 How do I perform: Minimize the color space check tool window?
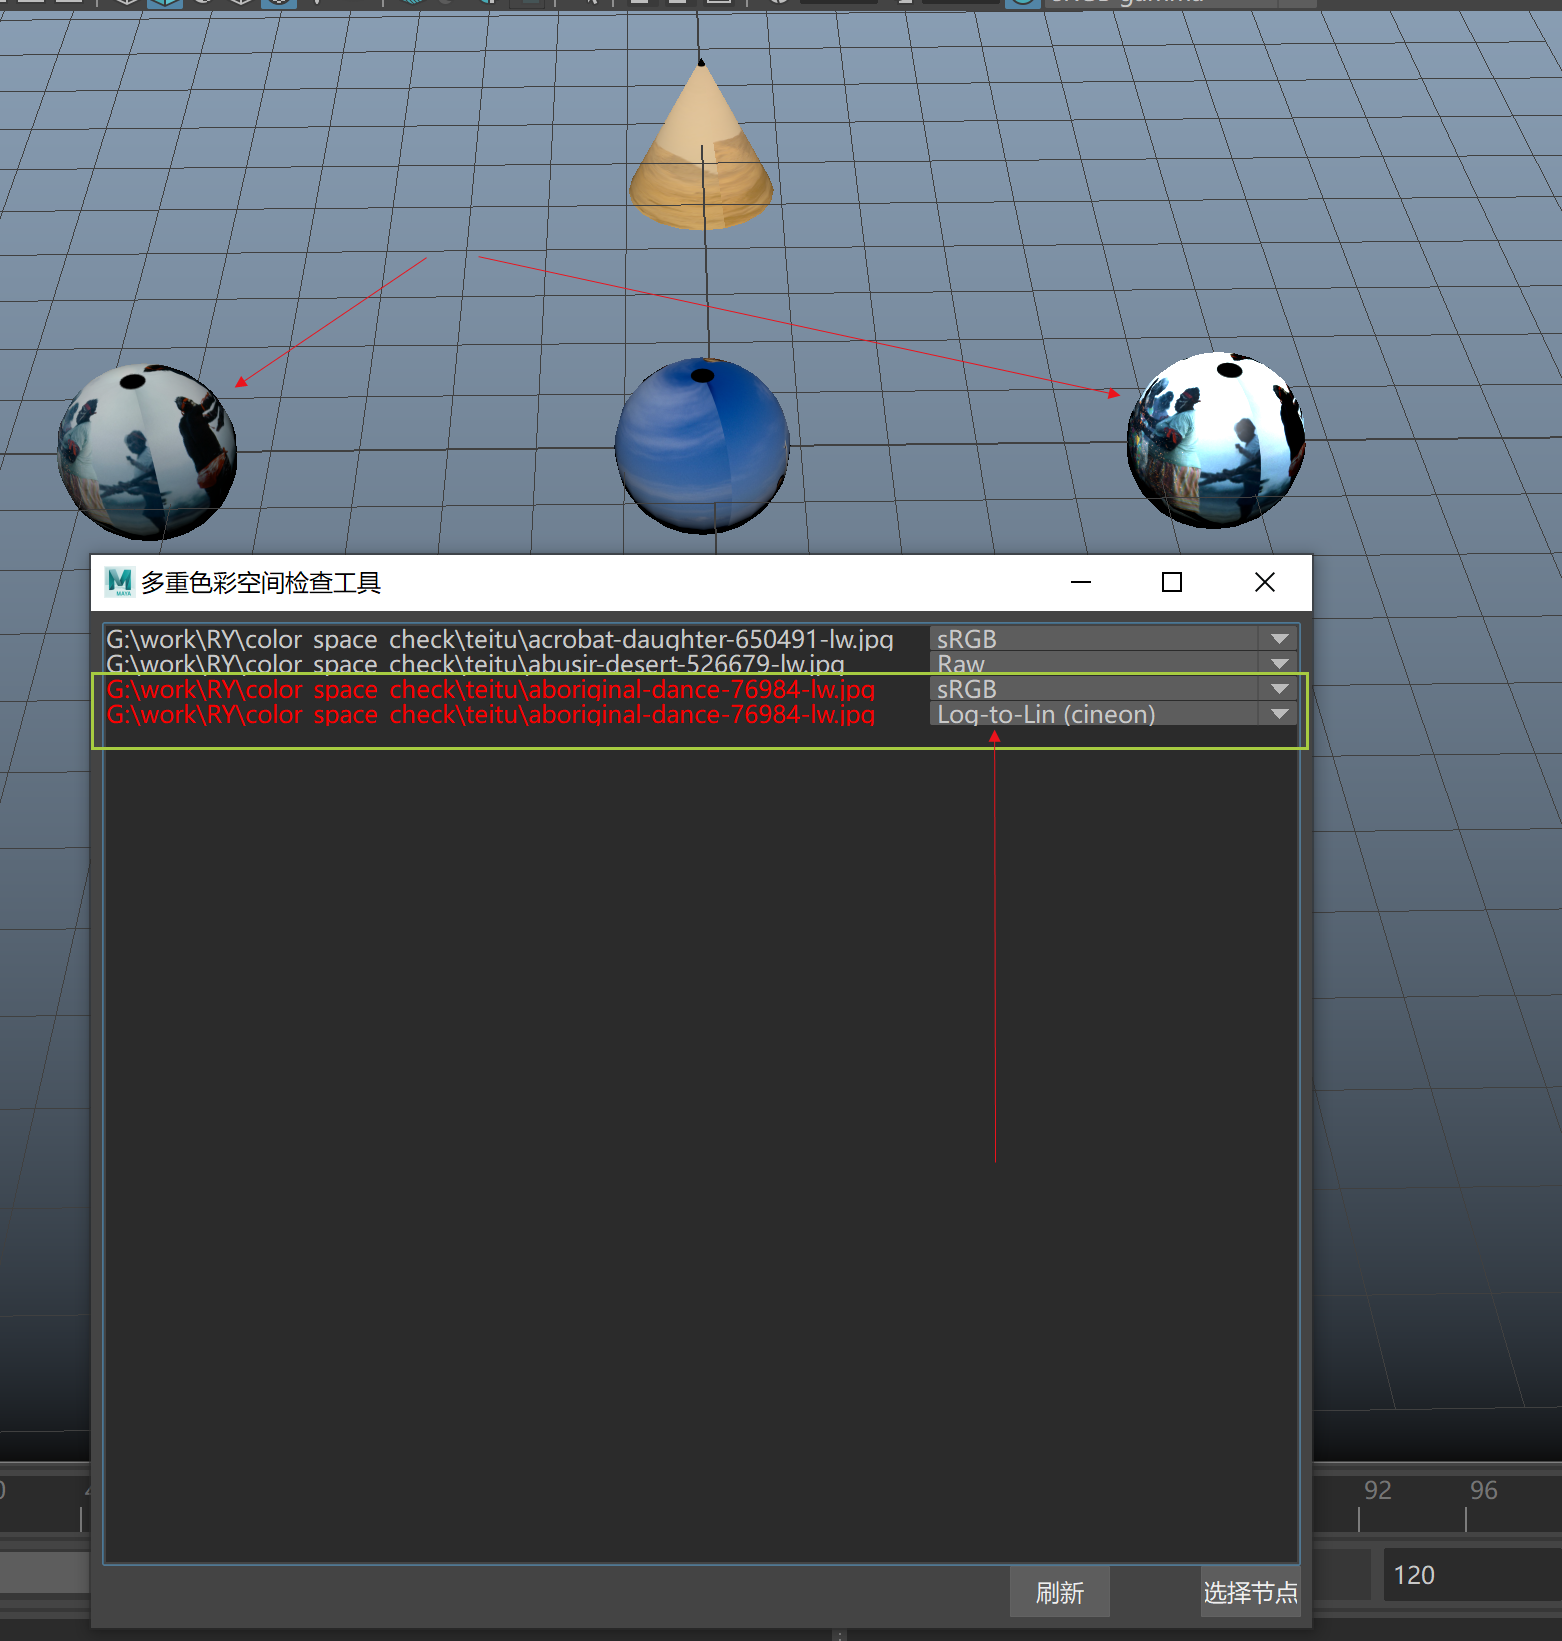(1081, 582)
